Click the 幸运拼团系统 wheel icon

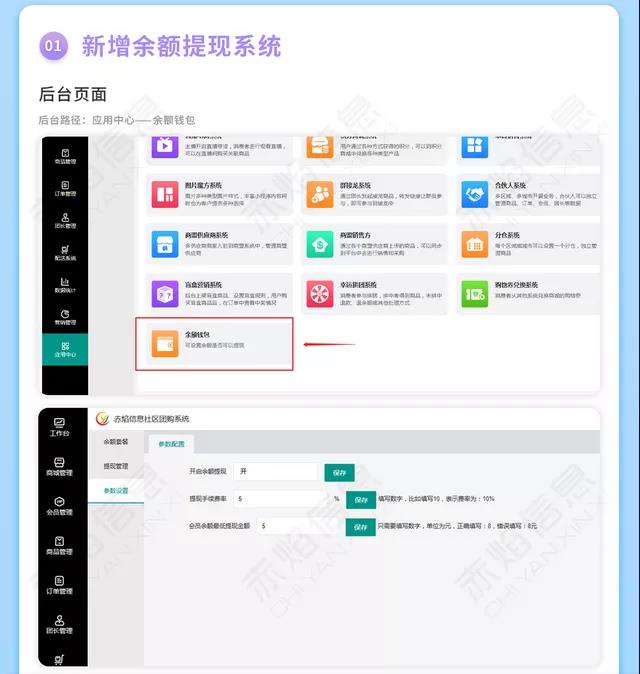click(x=320, y=293)
